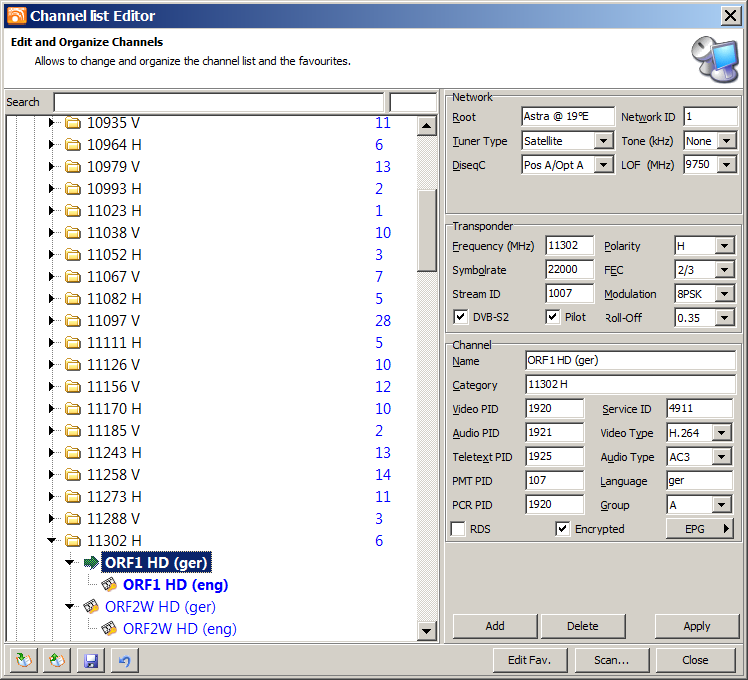Click the green arrow icon beside ORF1 HD (ger)

click(x=91, y=563)
